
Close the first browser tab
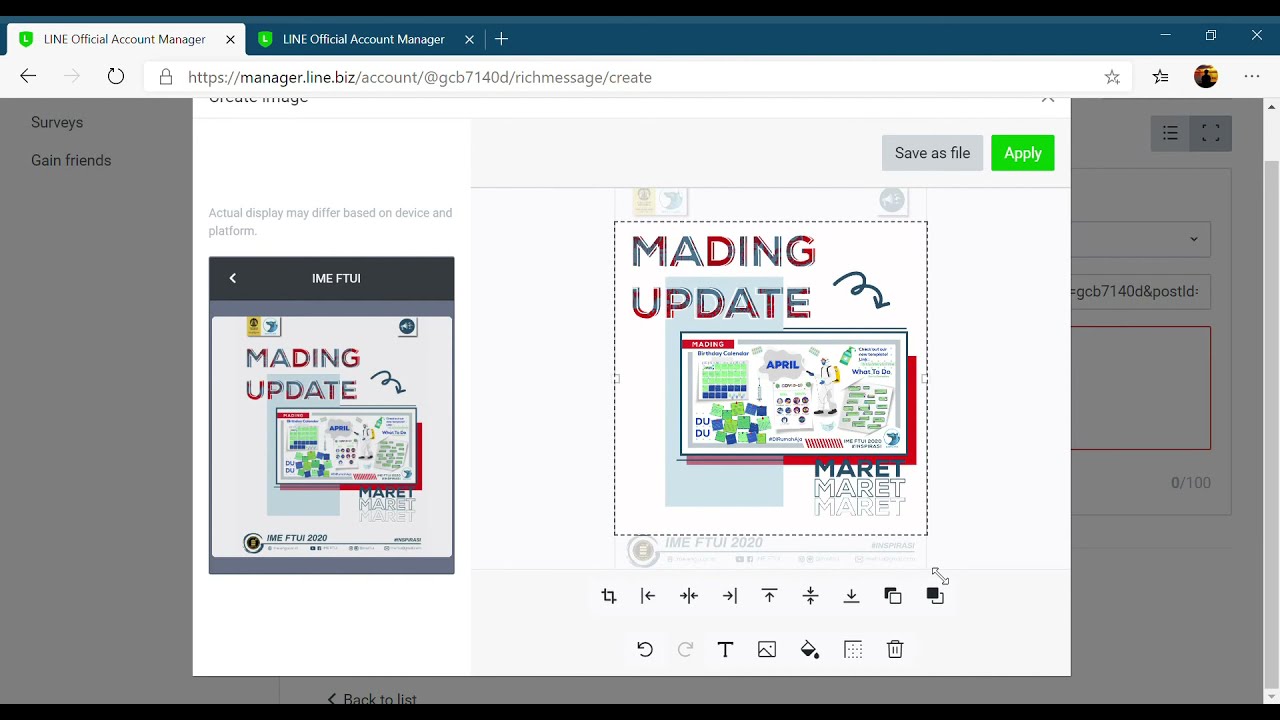(230, 39)
